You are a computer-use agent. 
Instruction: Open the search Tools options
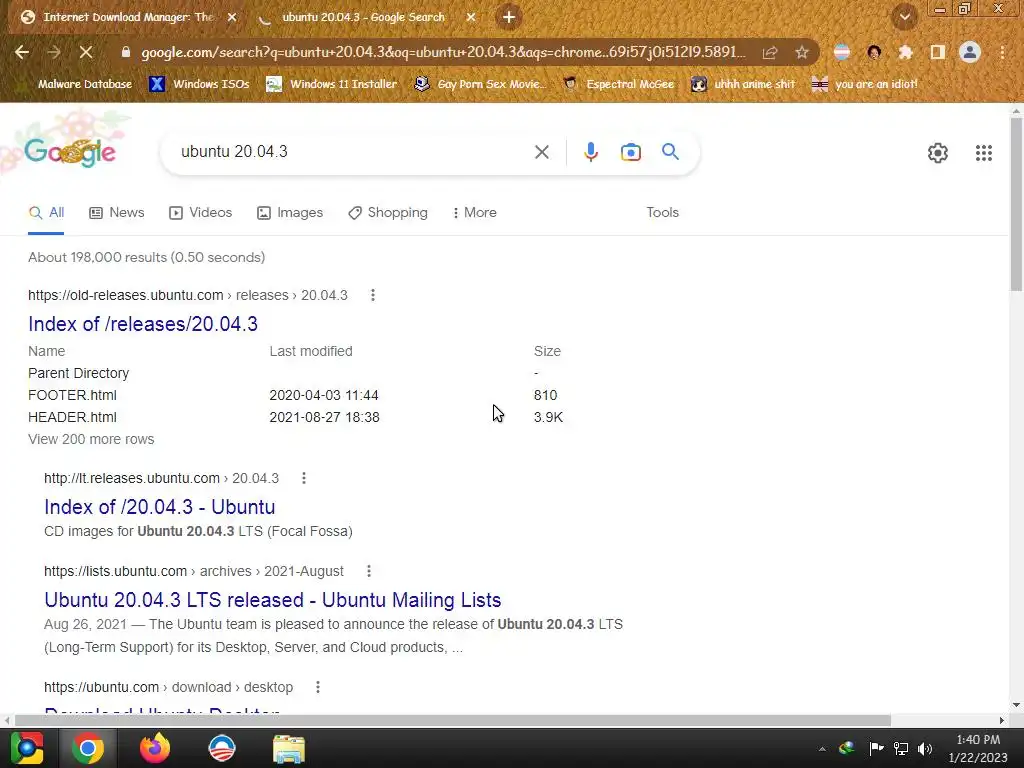click(x=662, y=213)
